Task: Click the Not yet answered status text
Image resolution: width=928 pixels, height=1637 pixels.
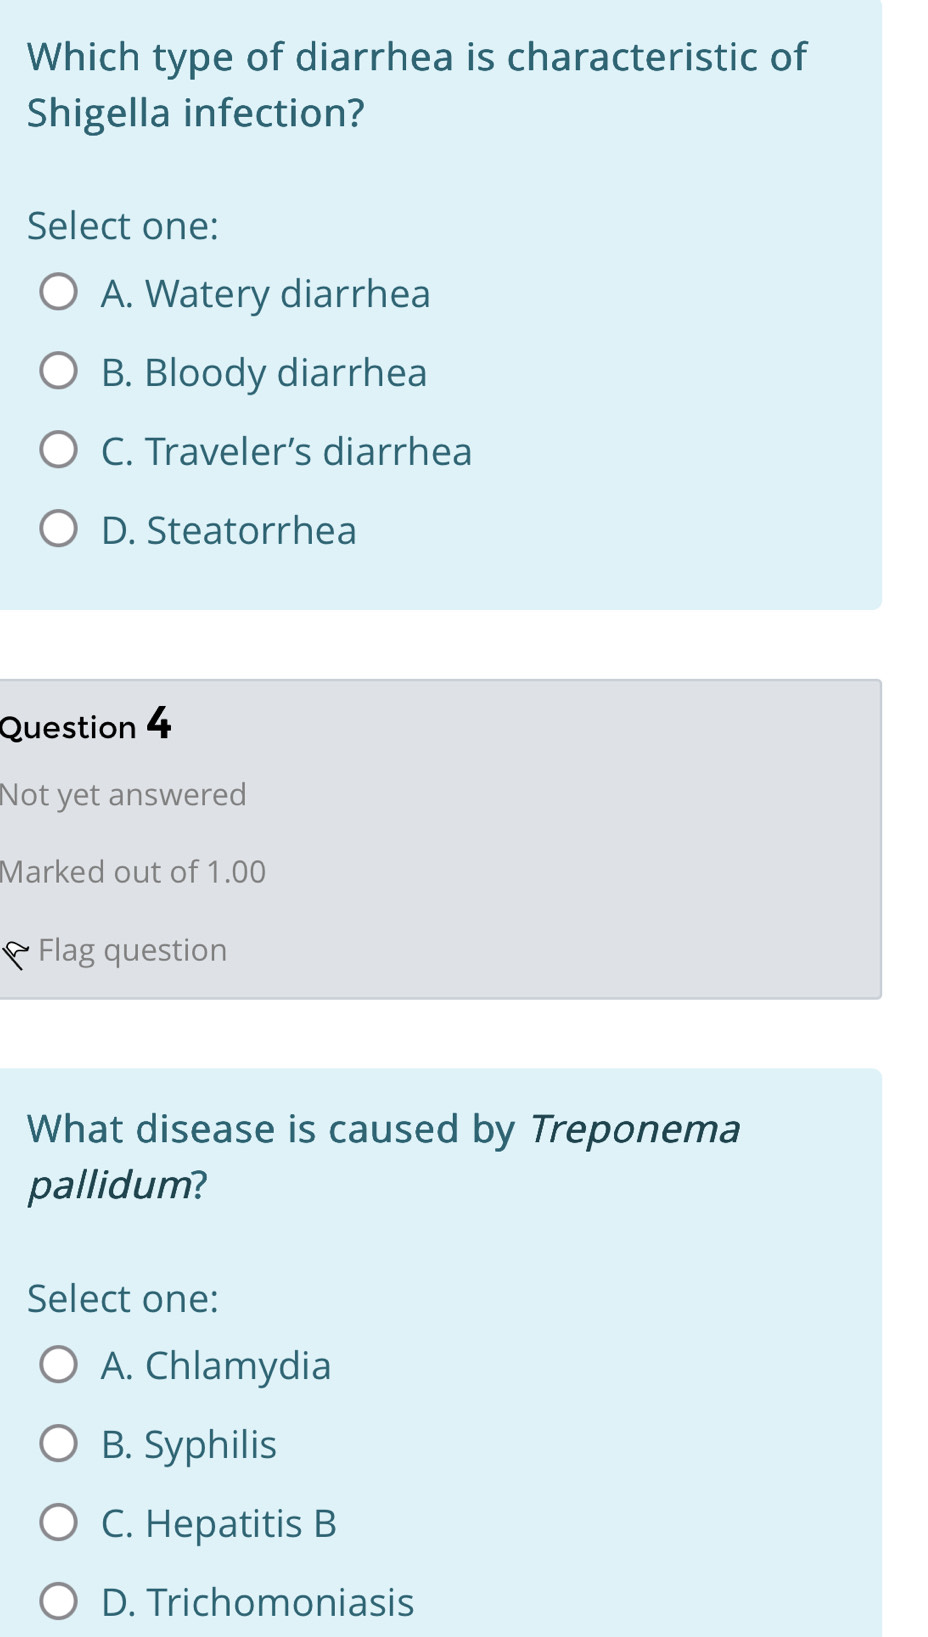Action: [x=123, y=794]
